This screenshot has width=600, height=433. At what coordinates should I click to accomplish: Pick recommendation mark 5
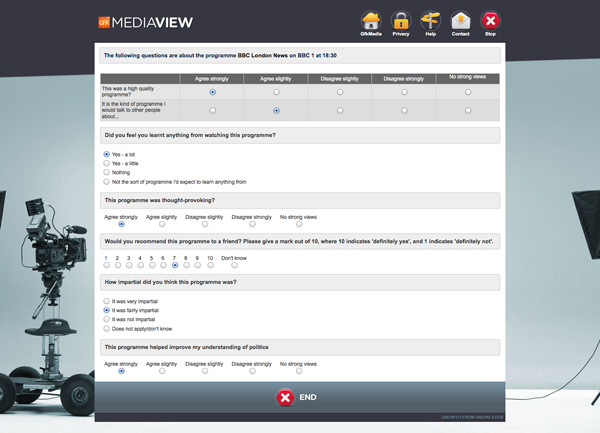(x=152, y=265)
